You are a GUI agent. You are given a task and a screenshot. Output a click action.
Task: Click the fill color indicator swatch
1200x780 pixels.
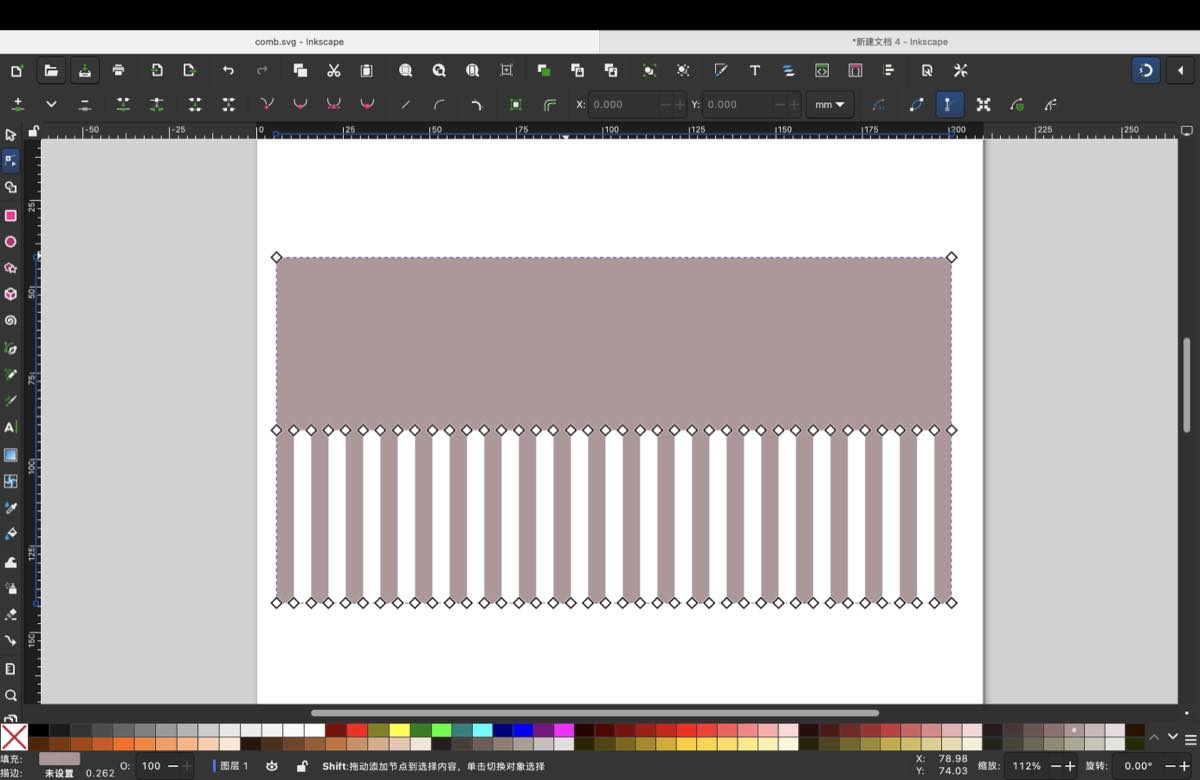[x=59, y=759]
